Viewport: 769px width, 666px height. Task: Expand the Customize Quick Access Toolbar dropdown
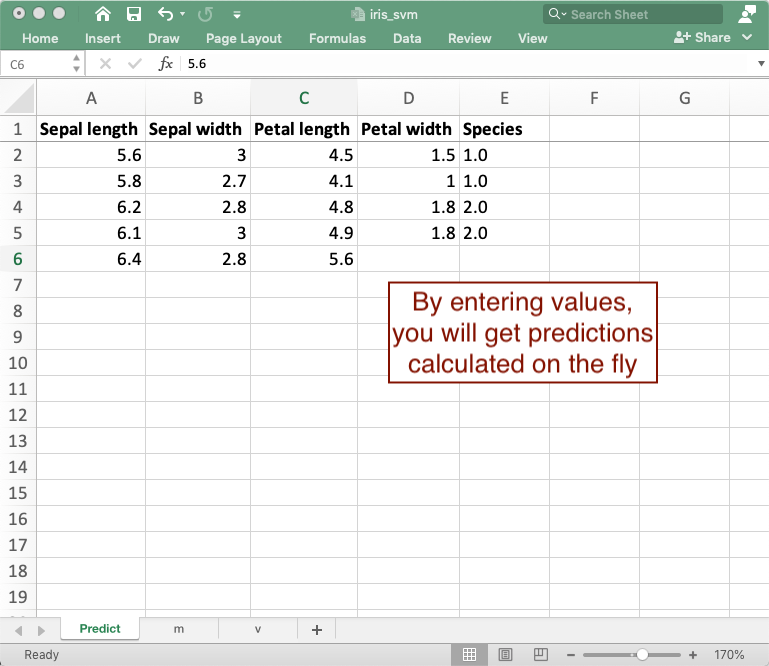236,16
